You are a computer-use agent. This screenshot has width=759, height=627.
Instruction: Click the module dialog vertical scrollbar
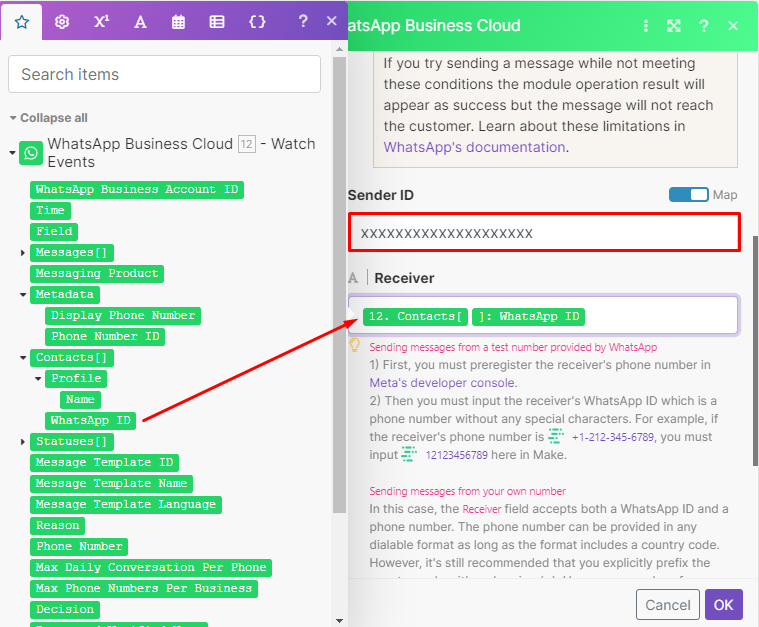point(755,351)
